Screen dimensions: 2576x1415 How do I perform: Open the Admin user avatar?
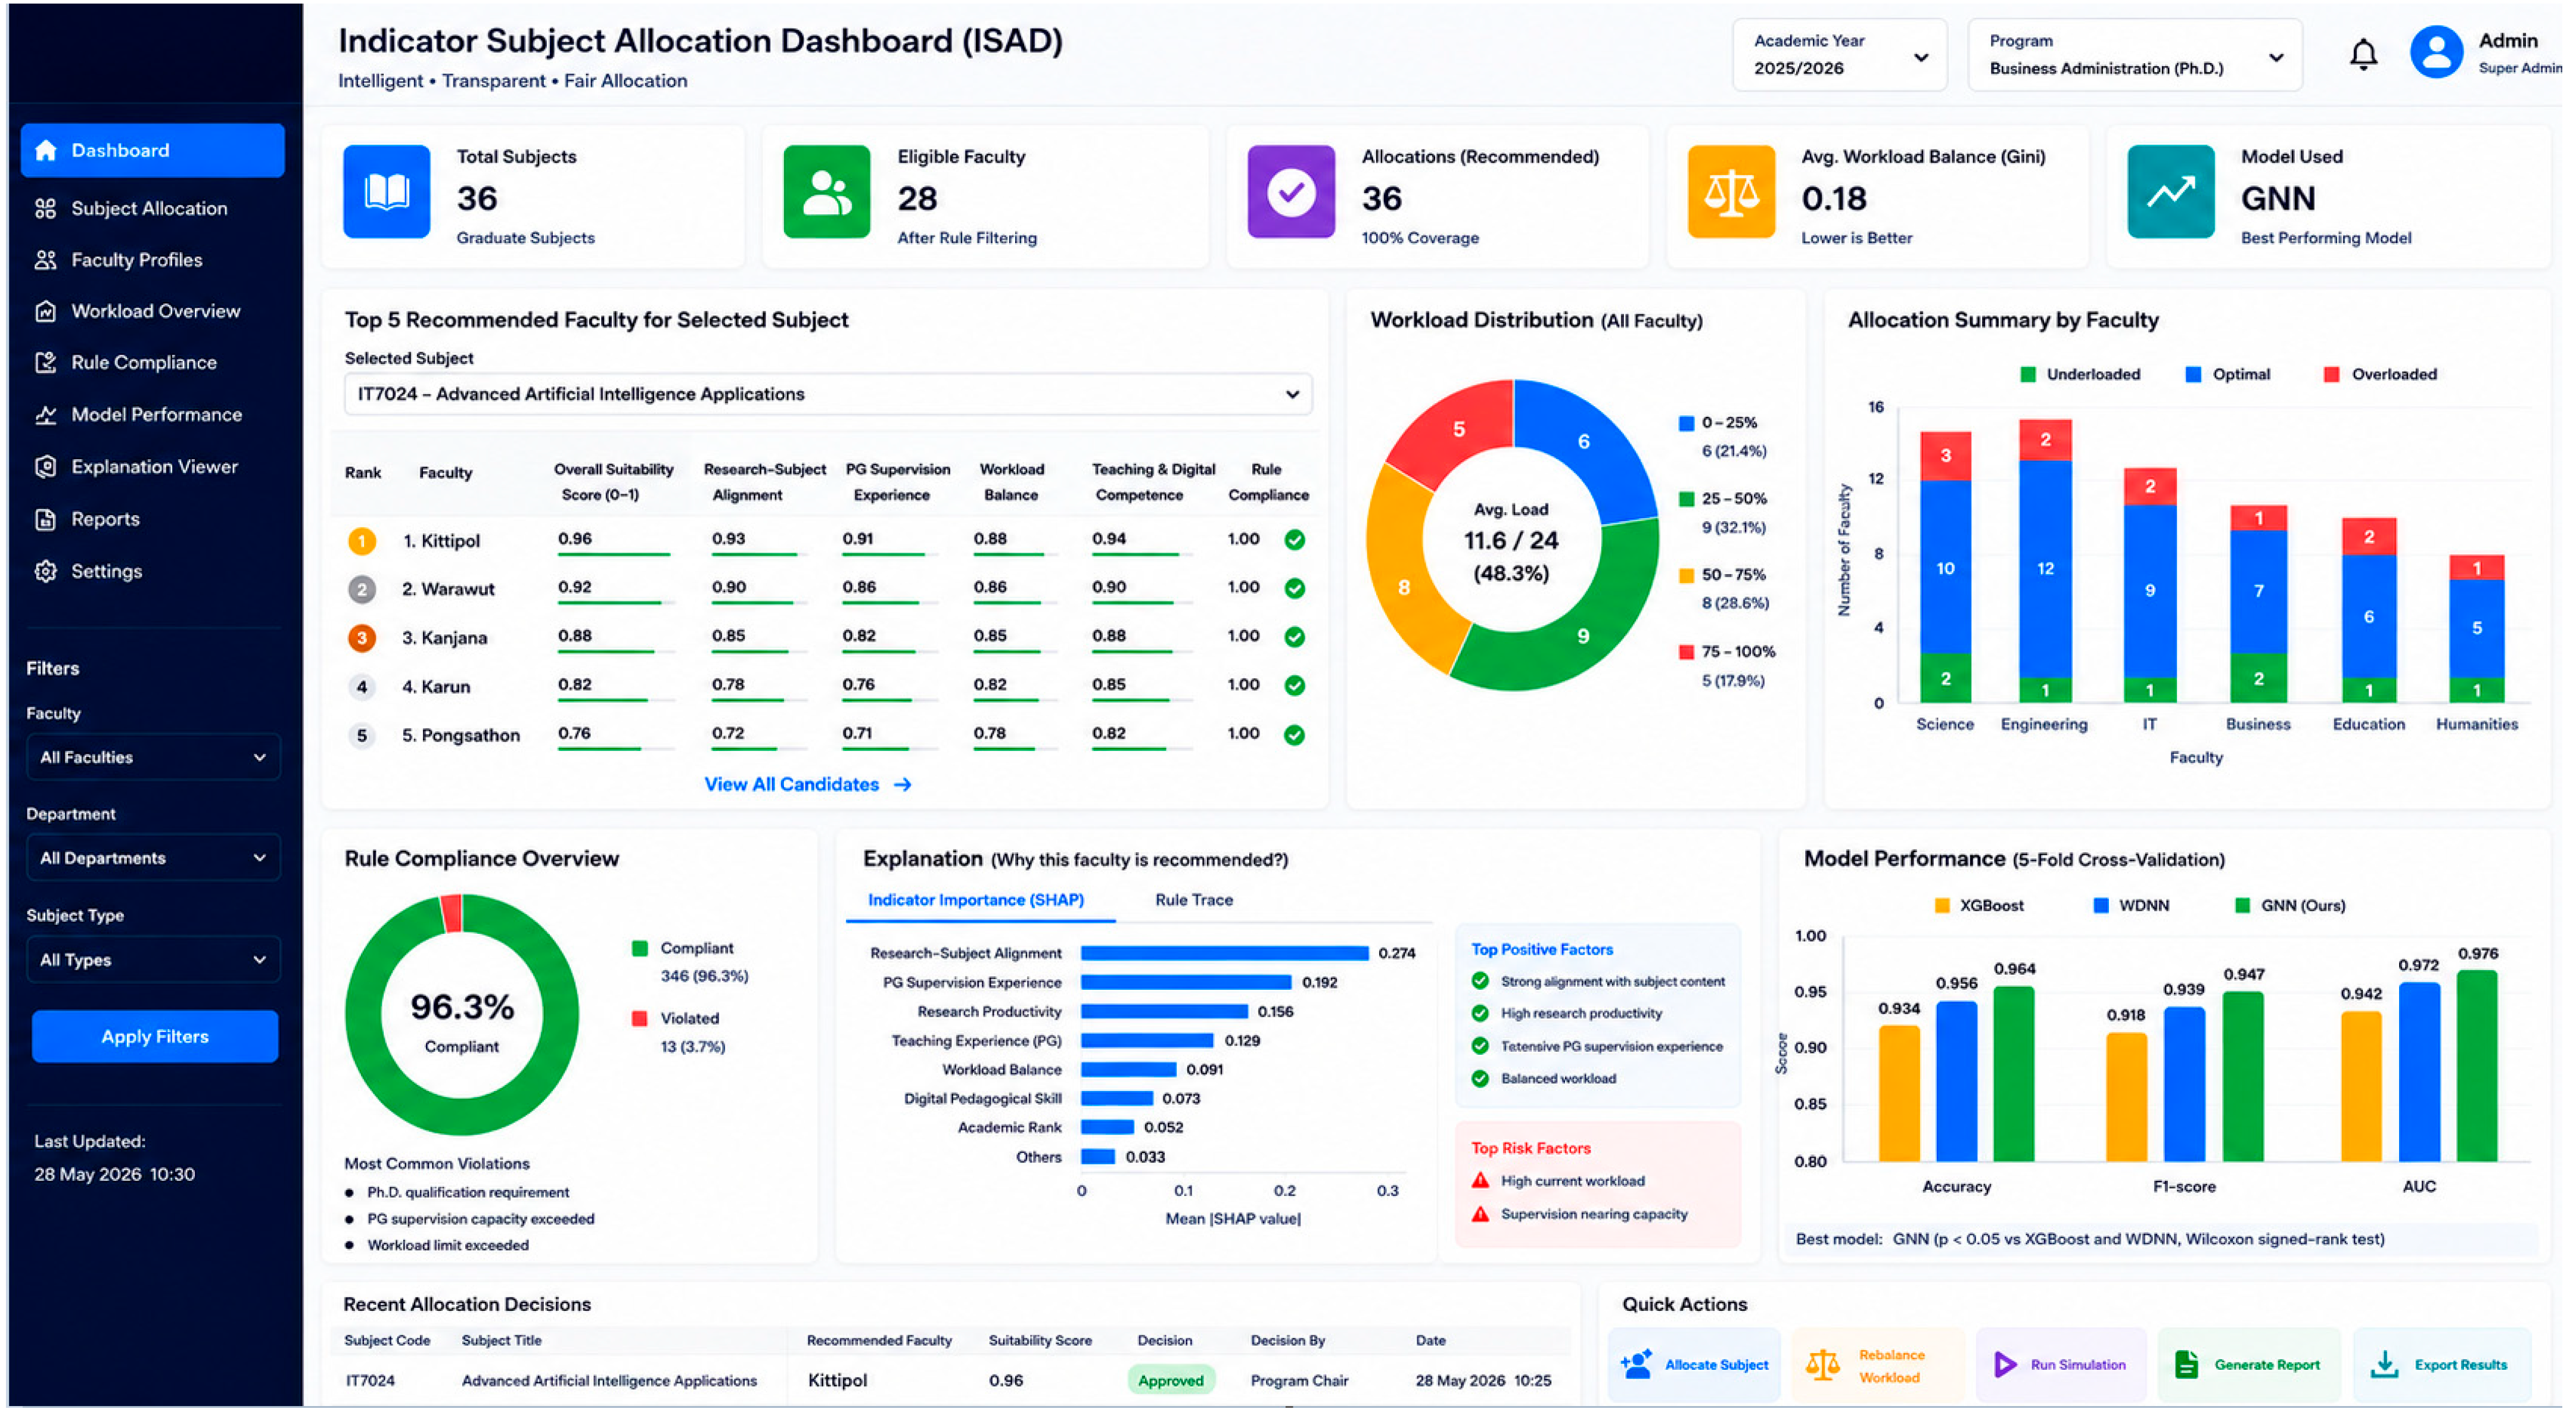coord(2435,52)
